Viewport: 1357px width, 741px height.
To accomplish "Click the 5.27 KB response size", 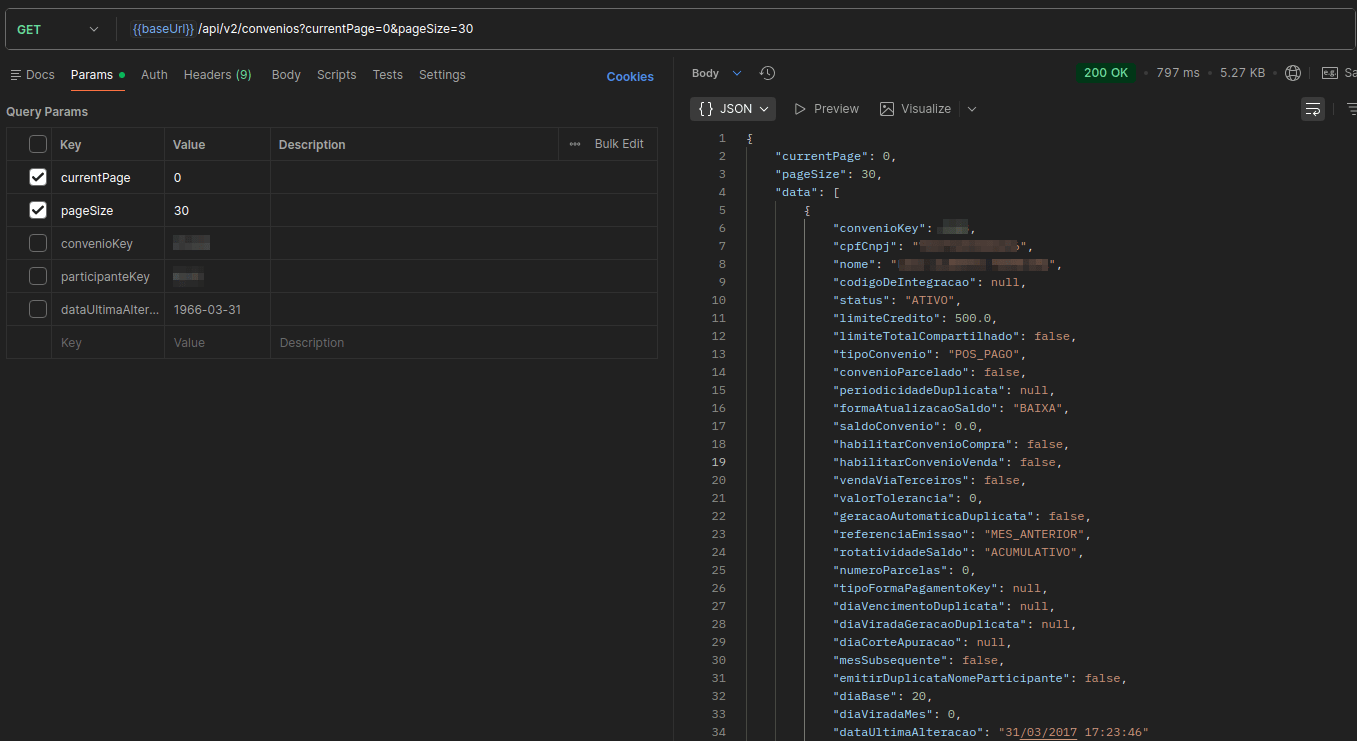I will coord(1242,73).
